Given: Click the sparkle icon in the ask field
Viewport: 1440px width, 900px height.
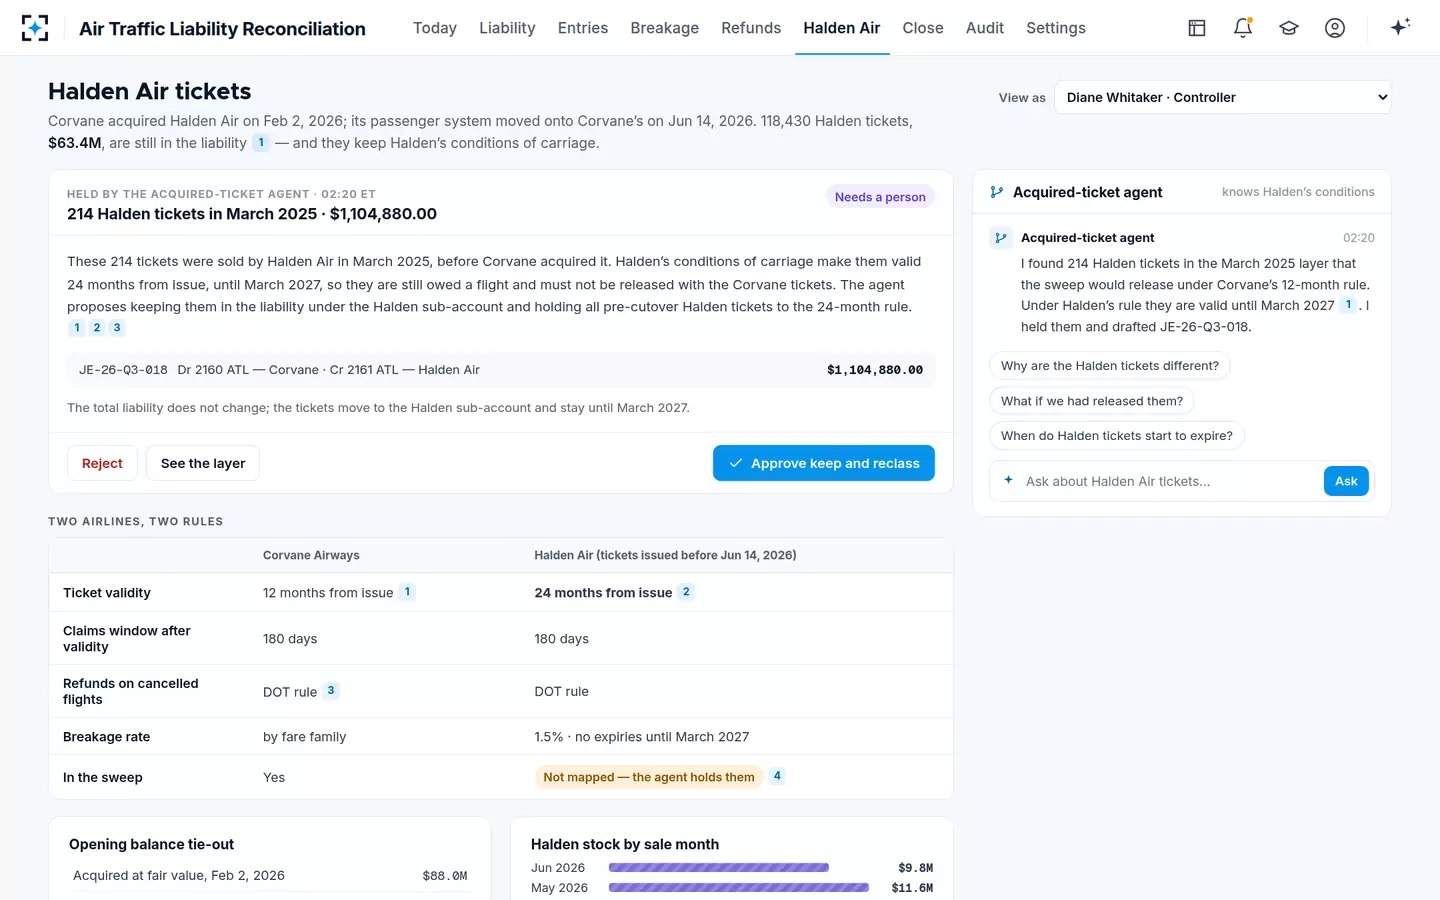Looking at the screenshot, I should tap(1008, 481).
